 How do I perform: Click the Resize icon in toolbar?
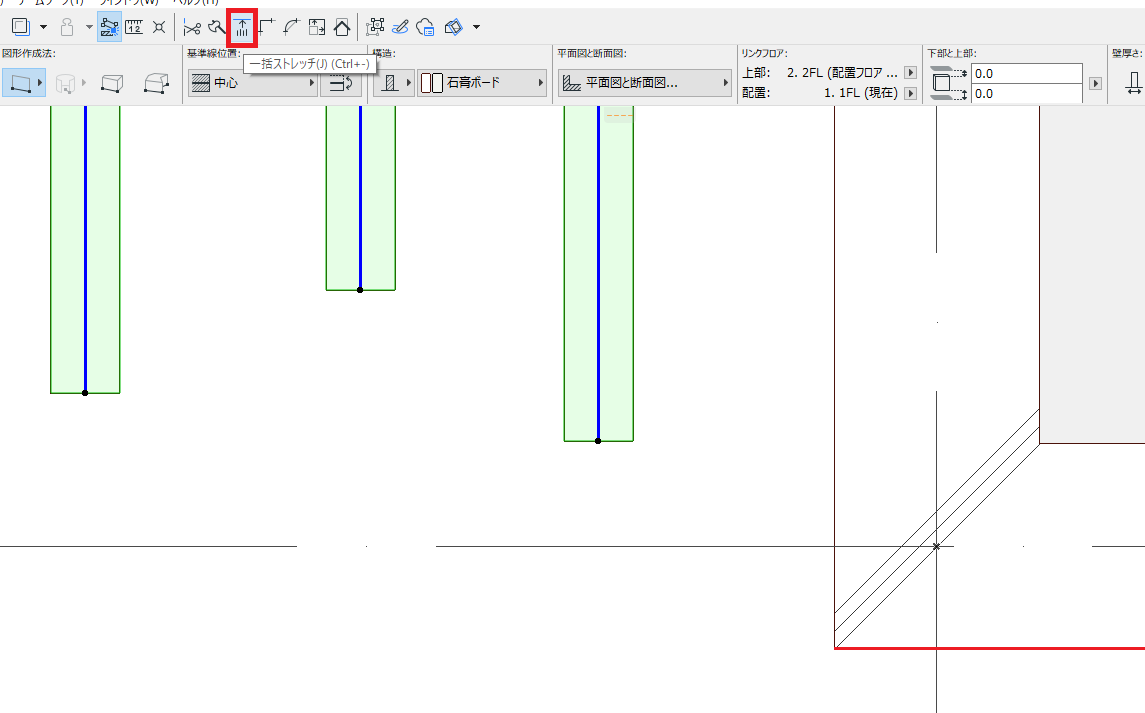point(317,28)
